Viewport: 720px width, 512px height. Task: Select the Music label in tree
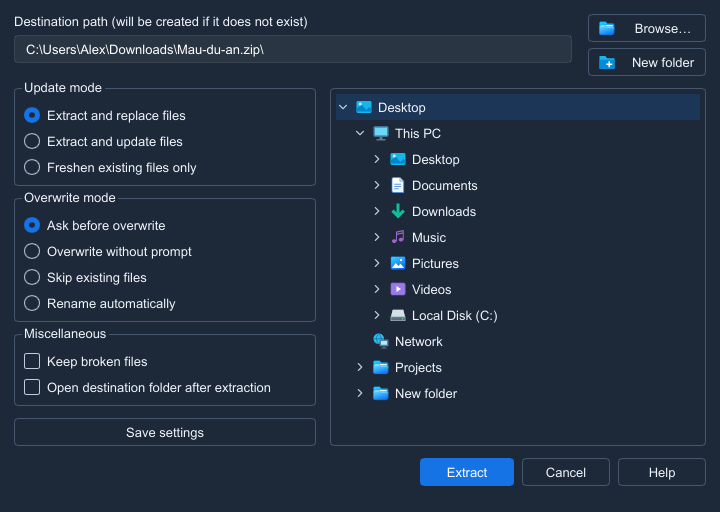coord(429,238)
